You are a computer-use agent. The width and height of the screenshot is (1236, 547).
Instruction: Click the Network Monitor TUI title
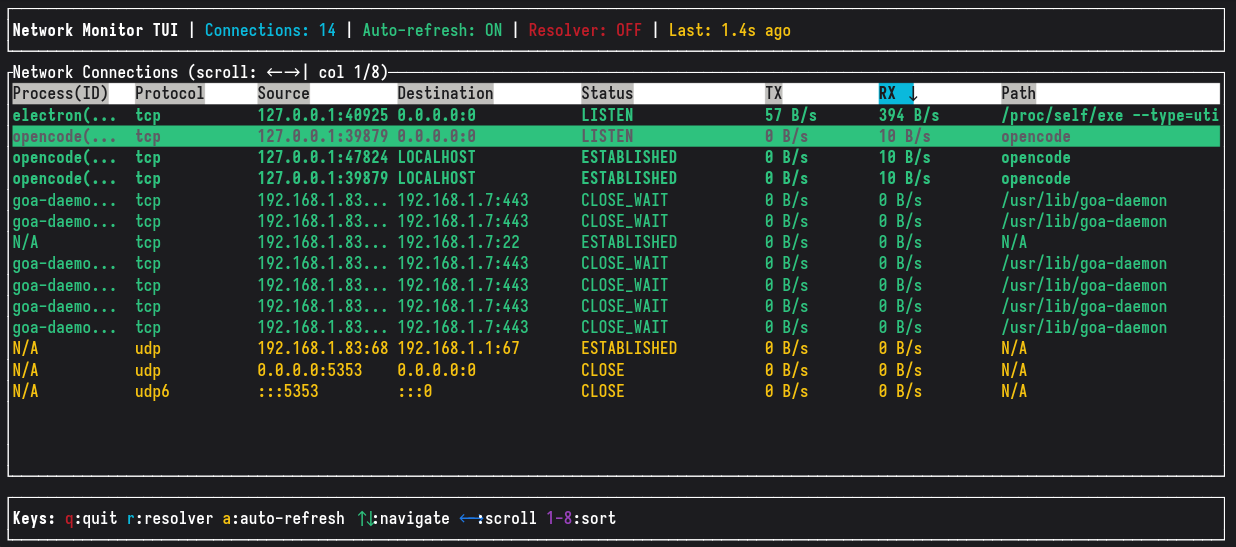(95, 30)
